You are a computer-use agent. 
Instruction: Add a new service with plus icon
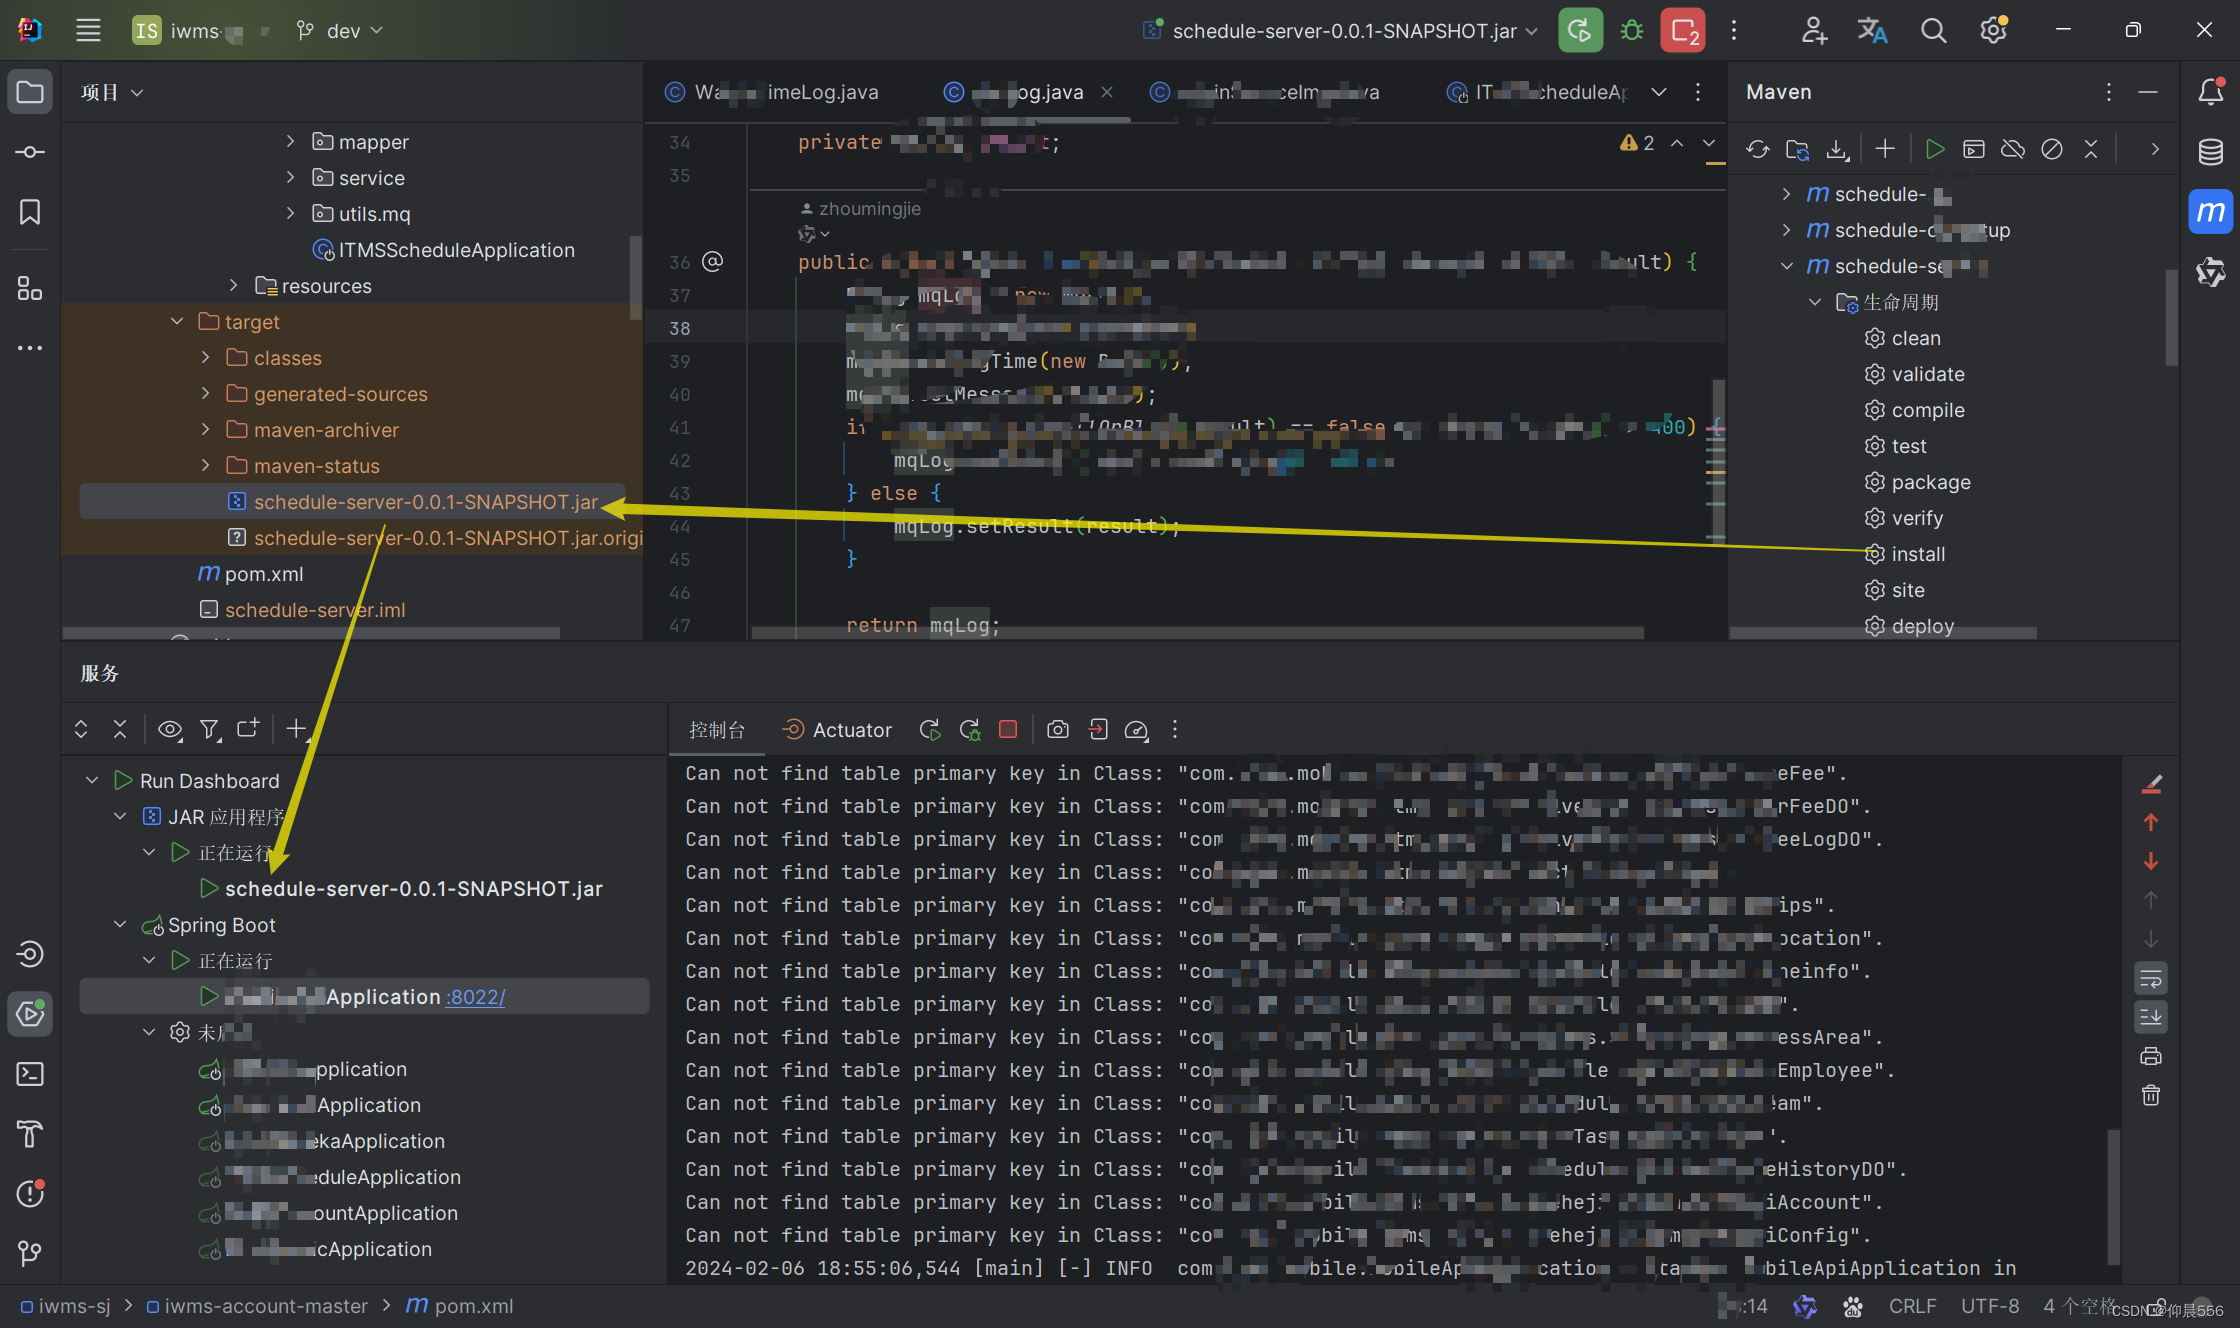click(296, 729)
